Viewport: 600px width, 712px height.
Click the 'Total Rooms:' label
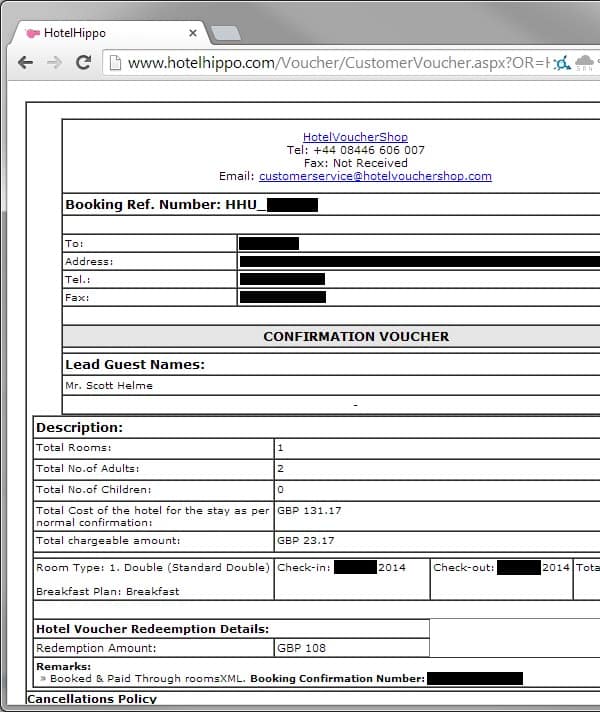pyautogui.click(x=74, y=448)
